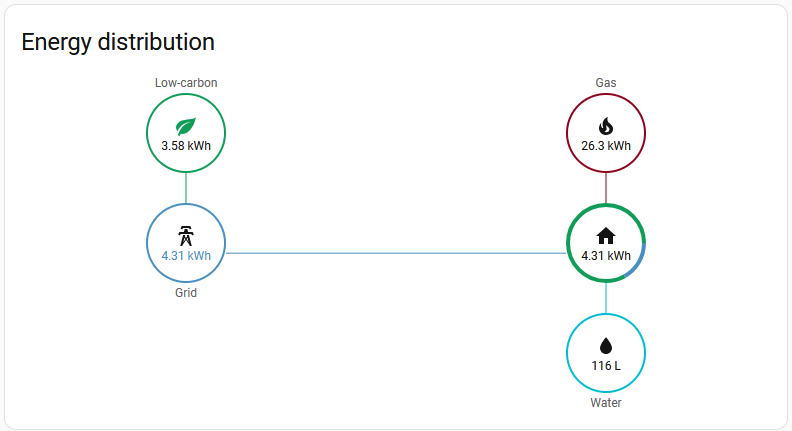792x431 pixels.
Task: Open the 26.3 kWh gas consumption value
Action: tap(606, 146)
